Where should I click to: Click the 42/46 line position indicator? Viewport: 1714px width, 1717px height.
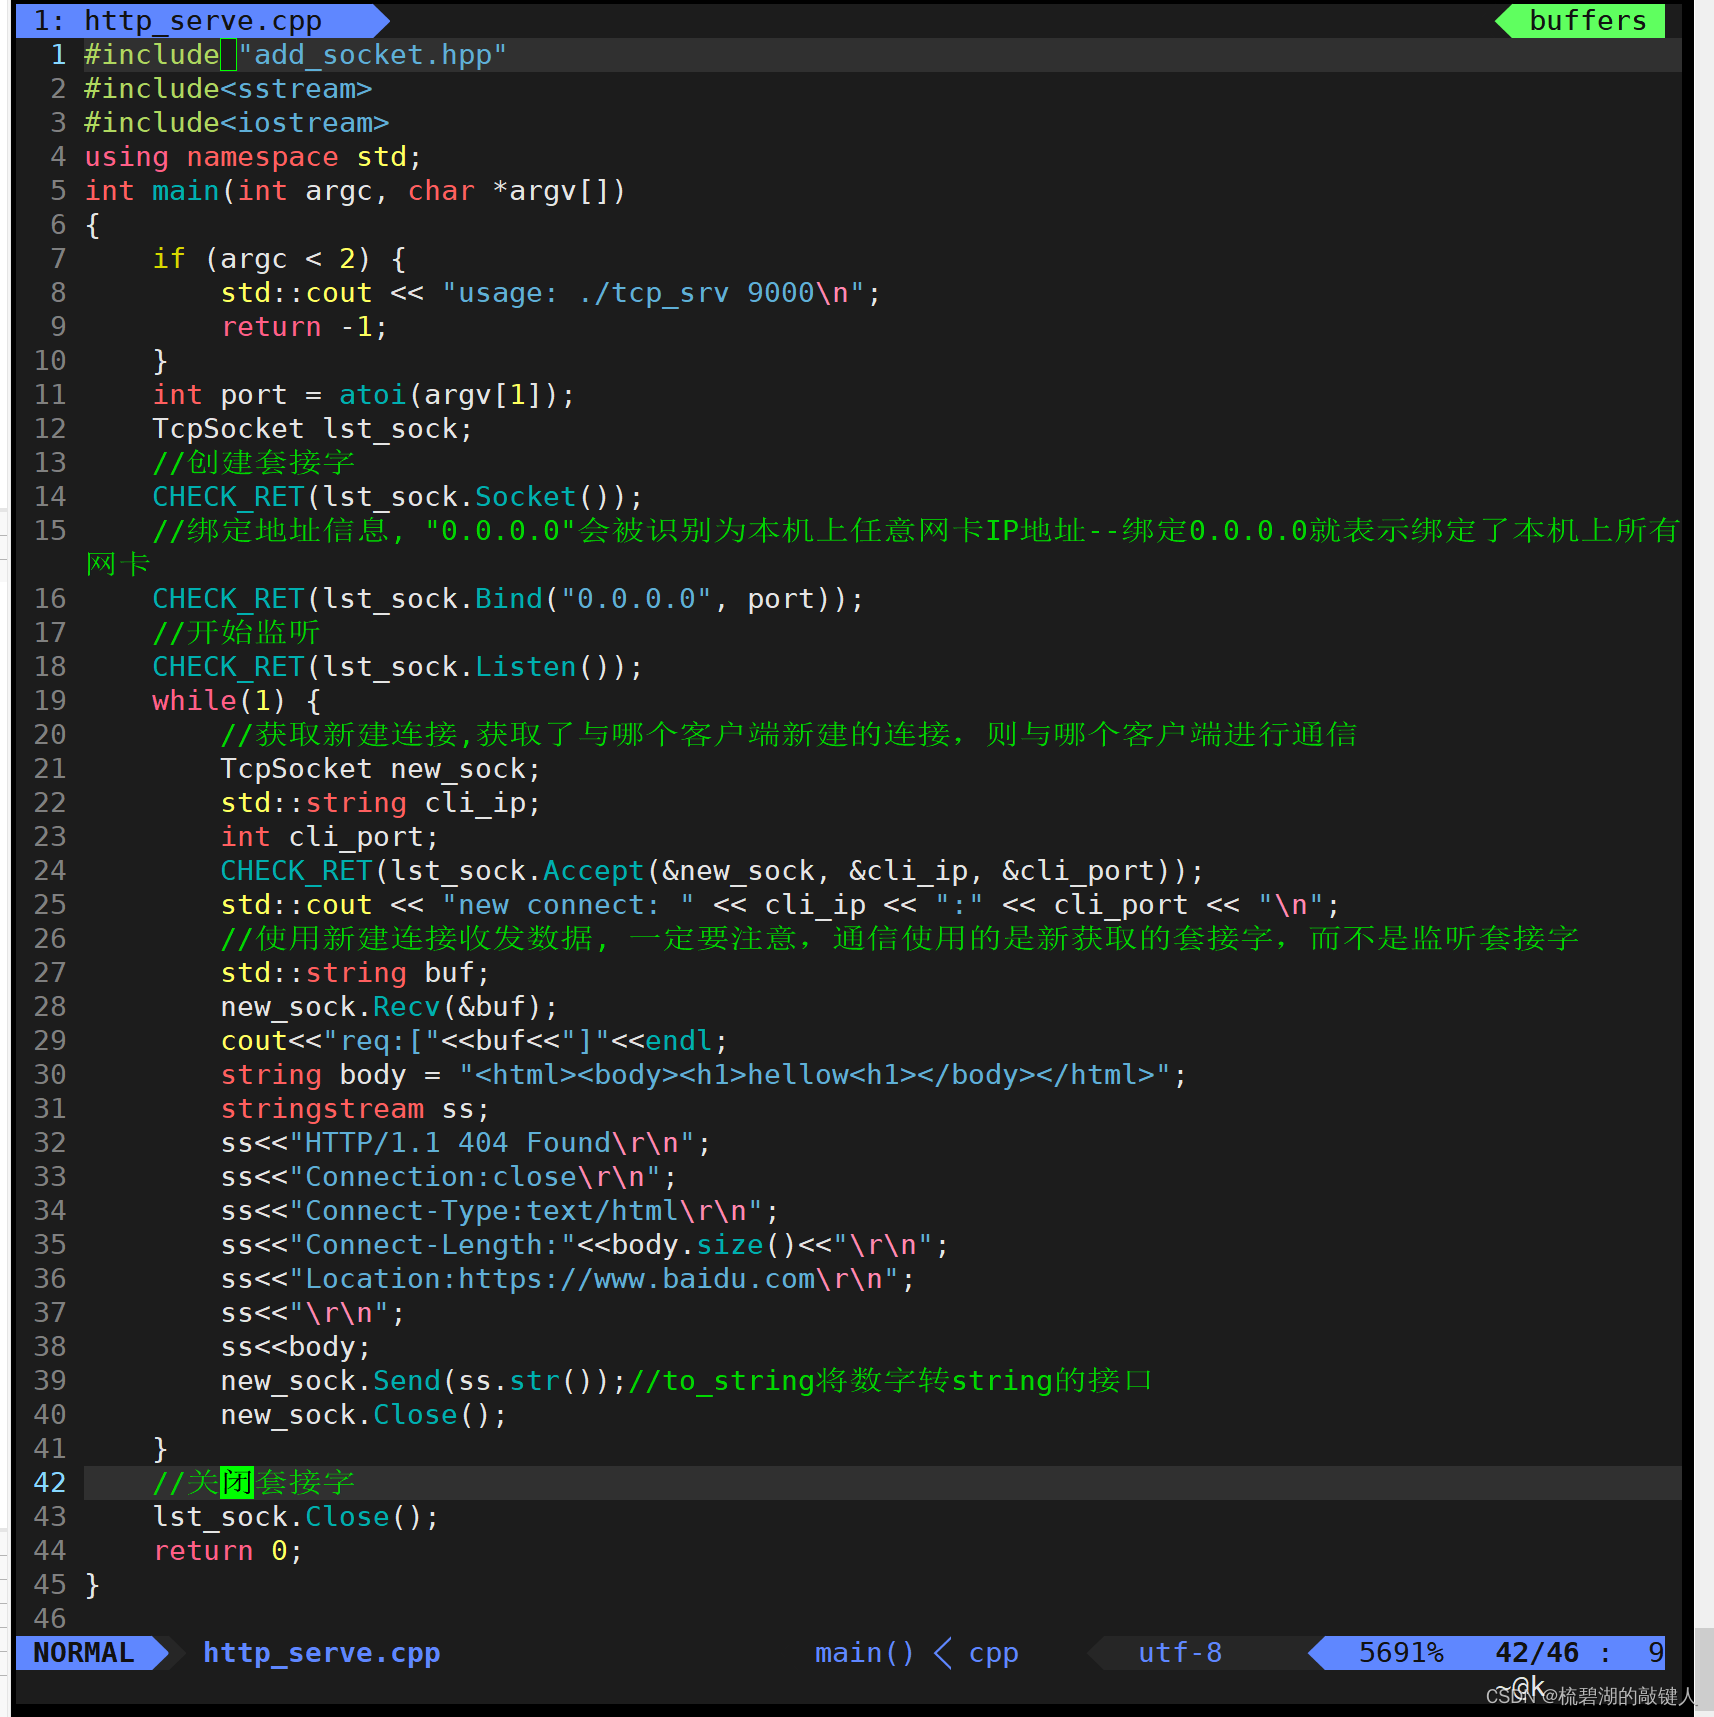1536,1652
